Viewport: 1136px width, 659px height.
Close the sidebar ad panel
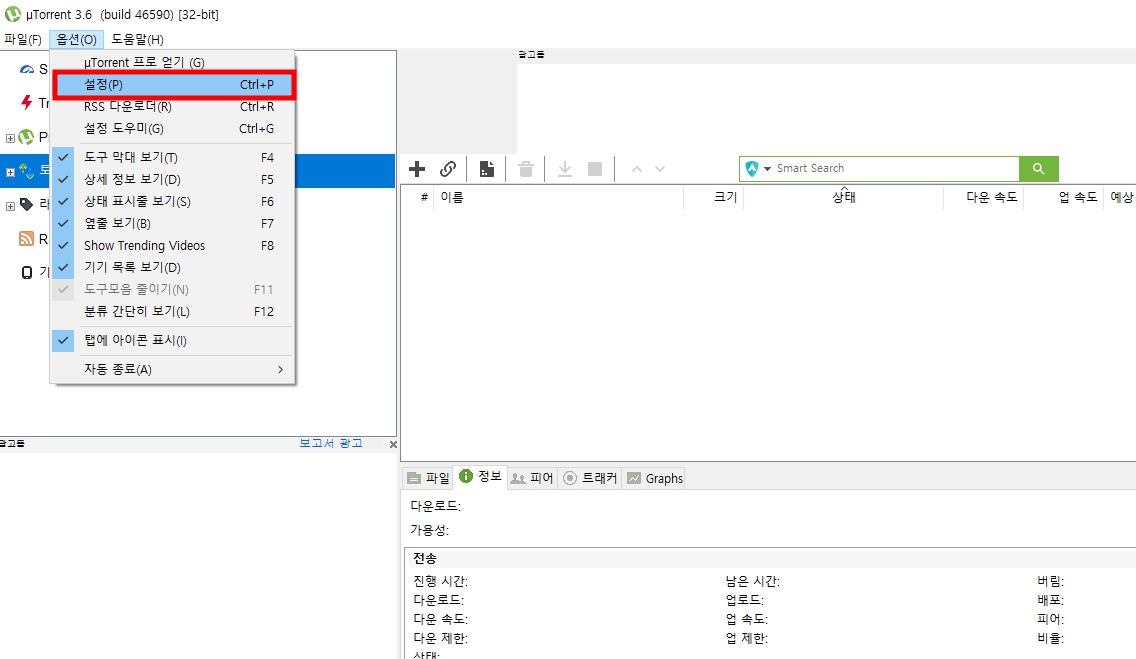[393, 444]
